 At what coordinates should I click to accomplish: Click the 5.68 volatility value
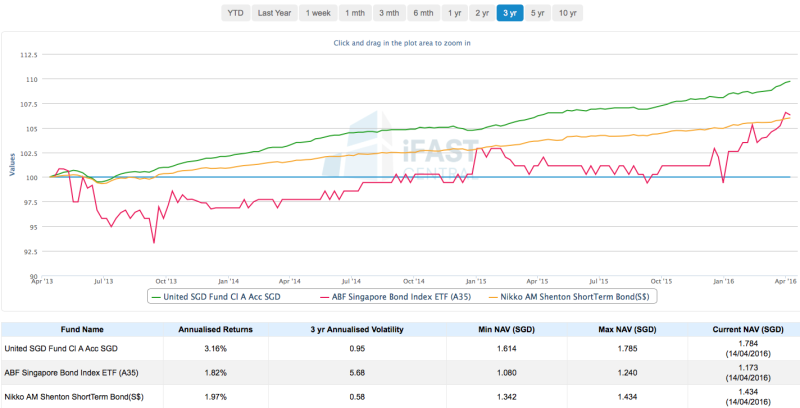pos(357,373)
